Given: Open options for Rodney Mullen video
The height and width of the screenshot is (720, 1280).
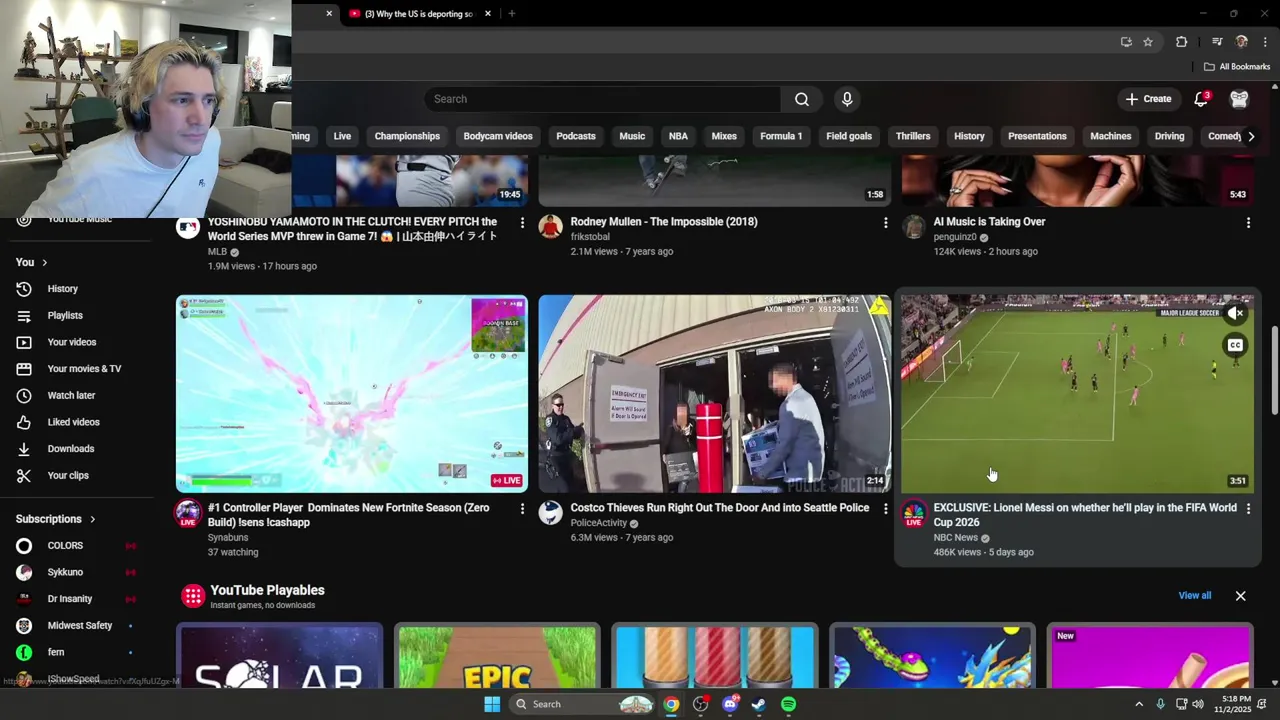Looking at the screenshot, I should pos(885,223).
